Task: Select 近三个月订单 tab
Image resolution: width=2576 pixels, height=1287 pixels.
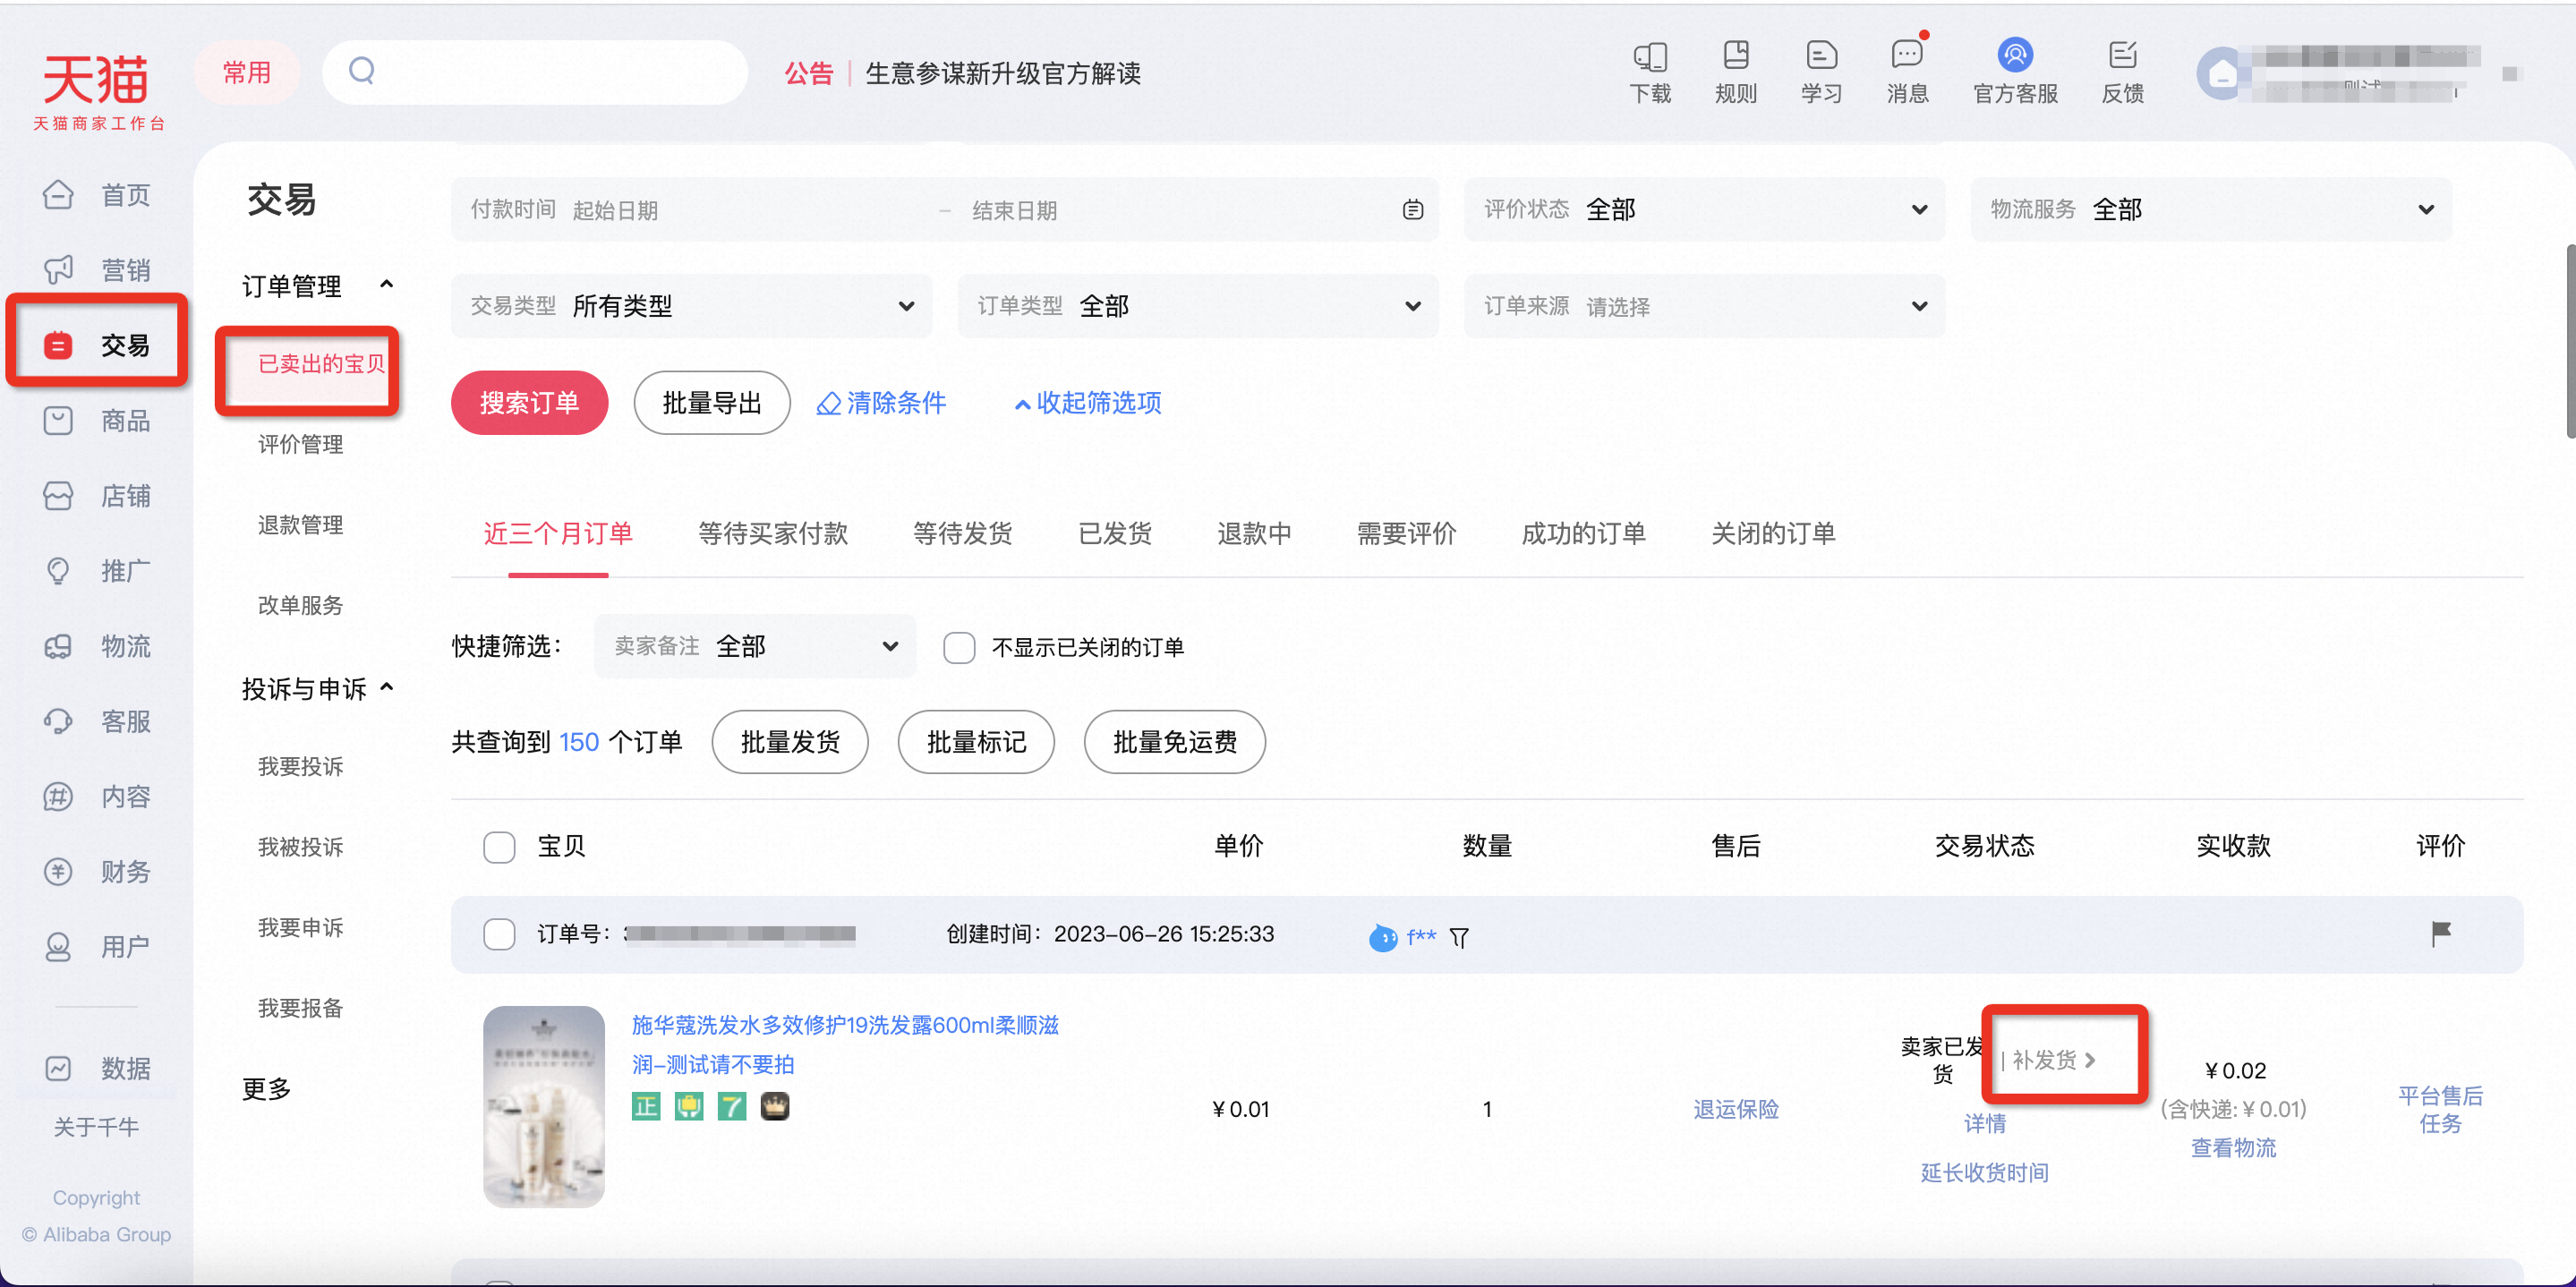Action: tap(558, 533)
